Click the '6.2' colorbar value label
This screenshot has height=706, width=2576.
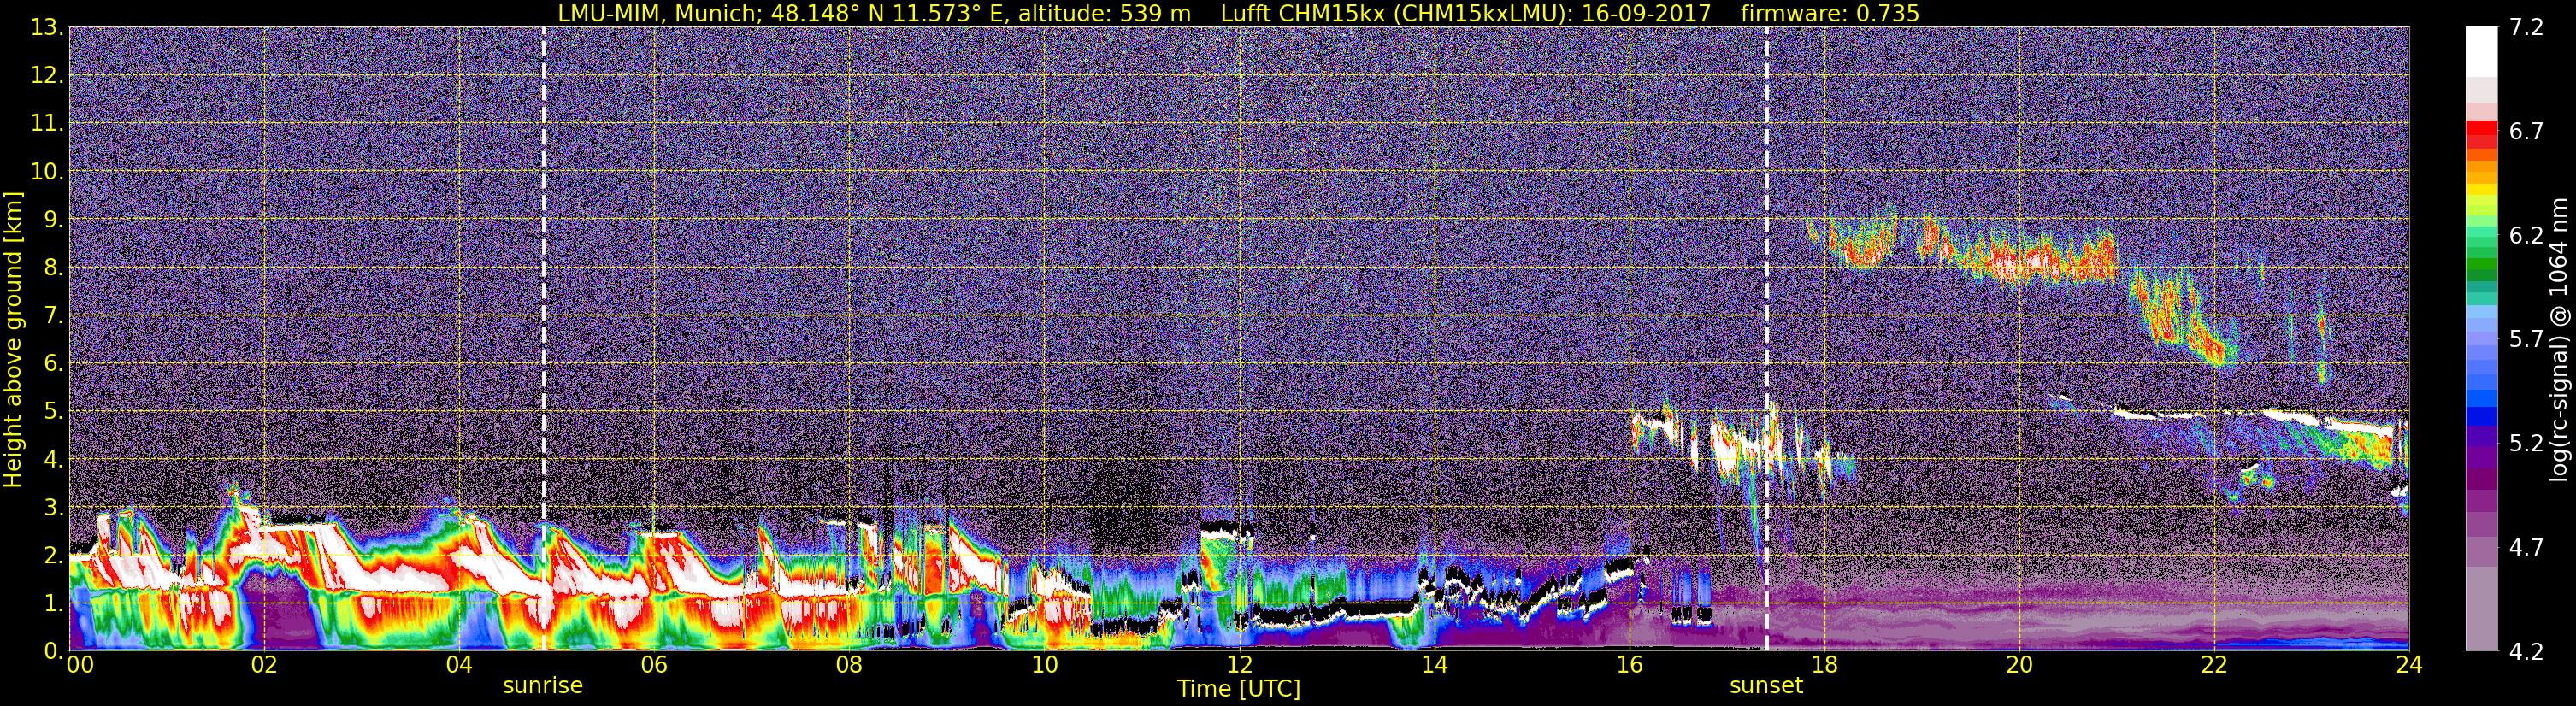coord(2526,235)
